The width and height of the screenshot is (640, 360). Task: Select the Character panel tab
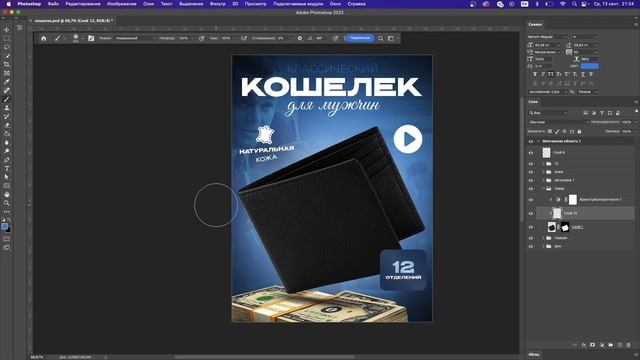(x=535, y=24)
